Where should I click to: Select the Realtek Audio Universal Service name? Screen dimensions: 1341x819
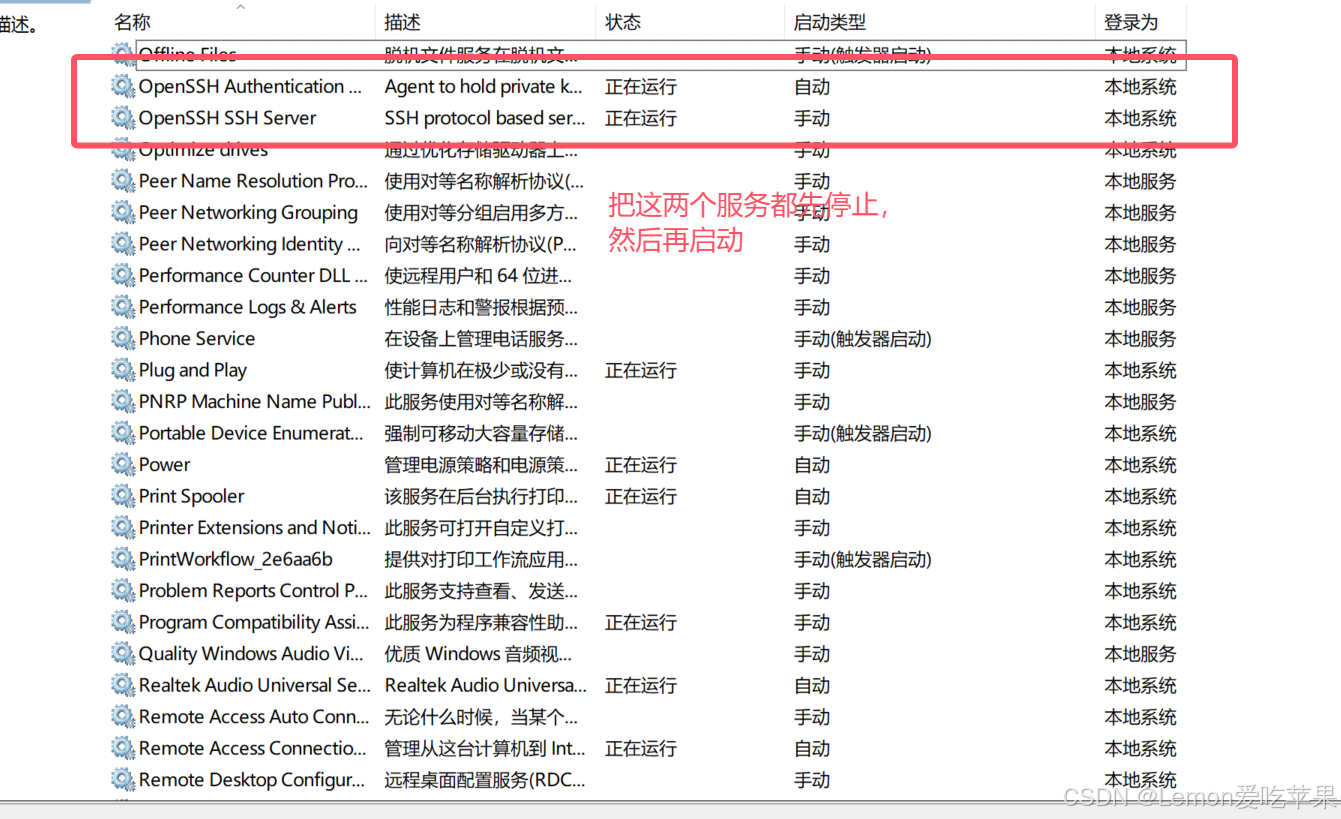click(x=254, y=685)
